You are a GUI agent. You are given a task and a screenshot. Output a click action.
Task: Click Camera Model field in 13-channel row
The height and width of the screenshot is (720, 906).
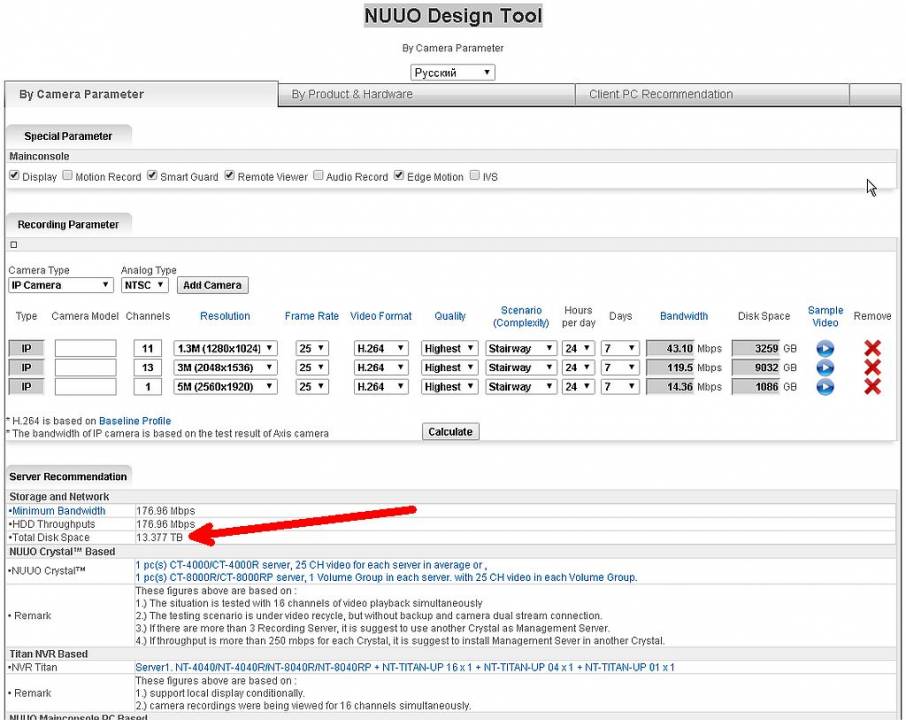tap(86, 368)
